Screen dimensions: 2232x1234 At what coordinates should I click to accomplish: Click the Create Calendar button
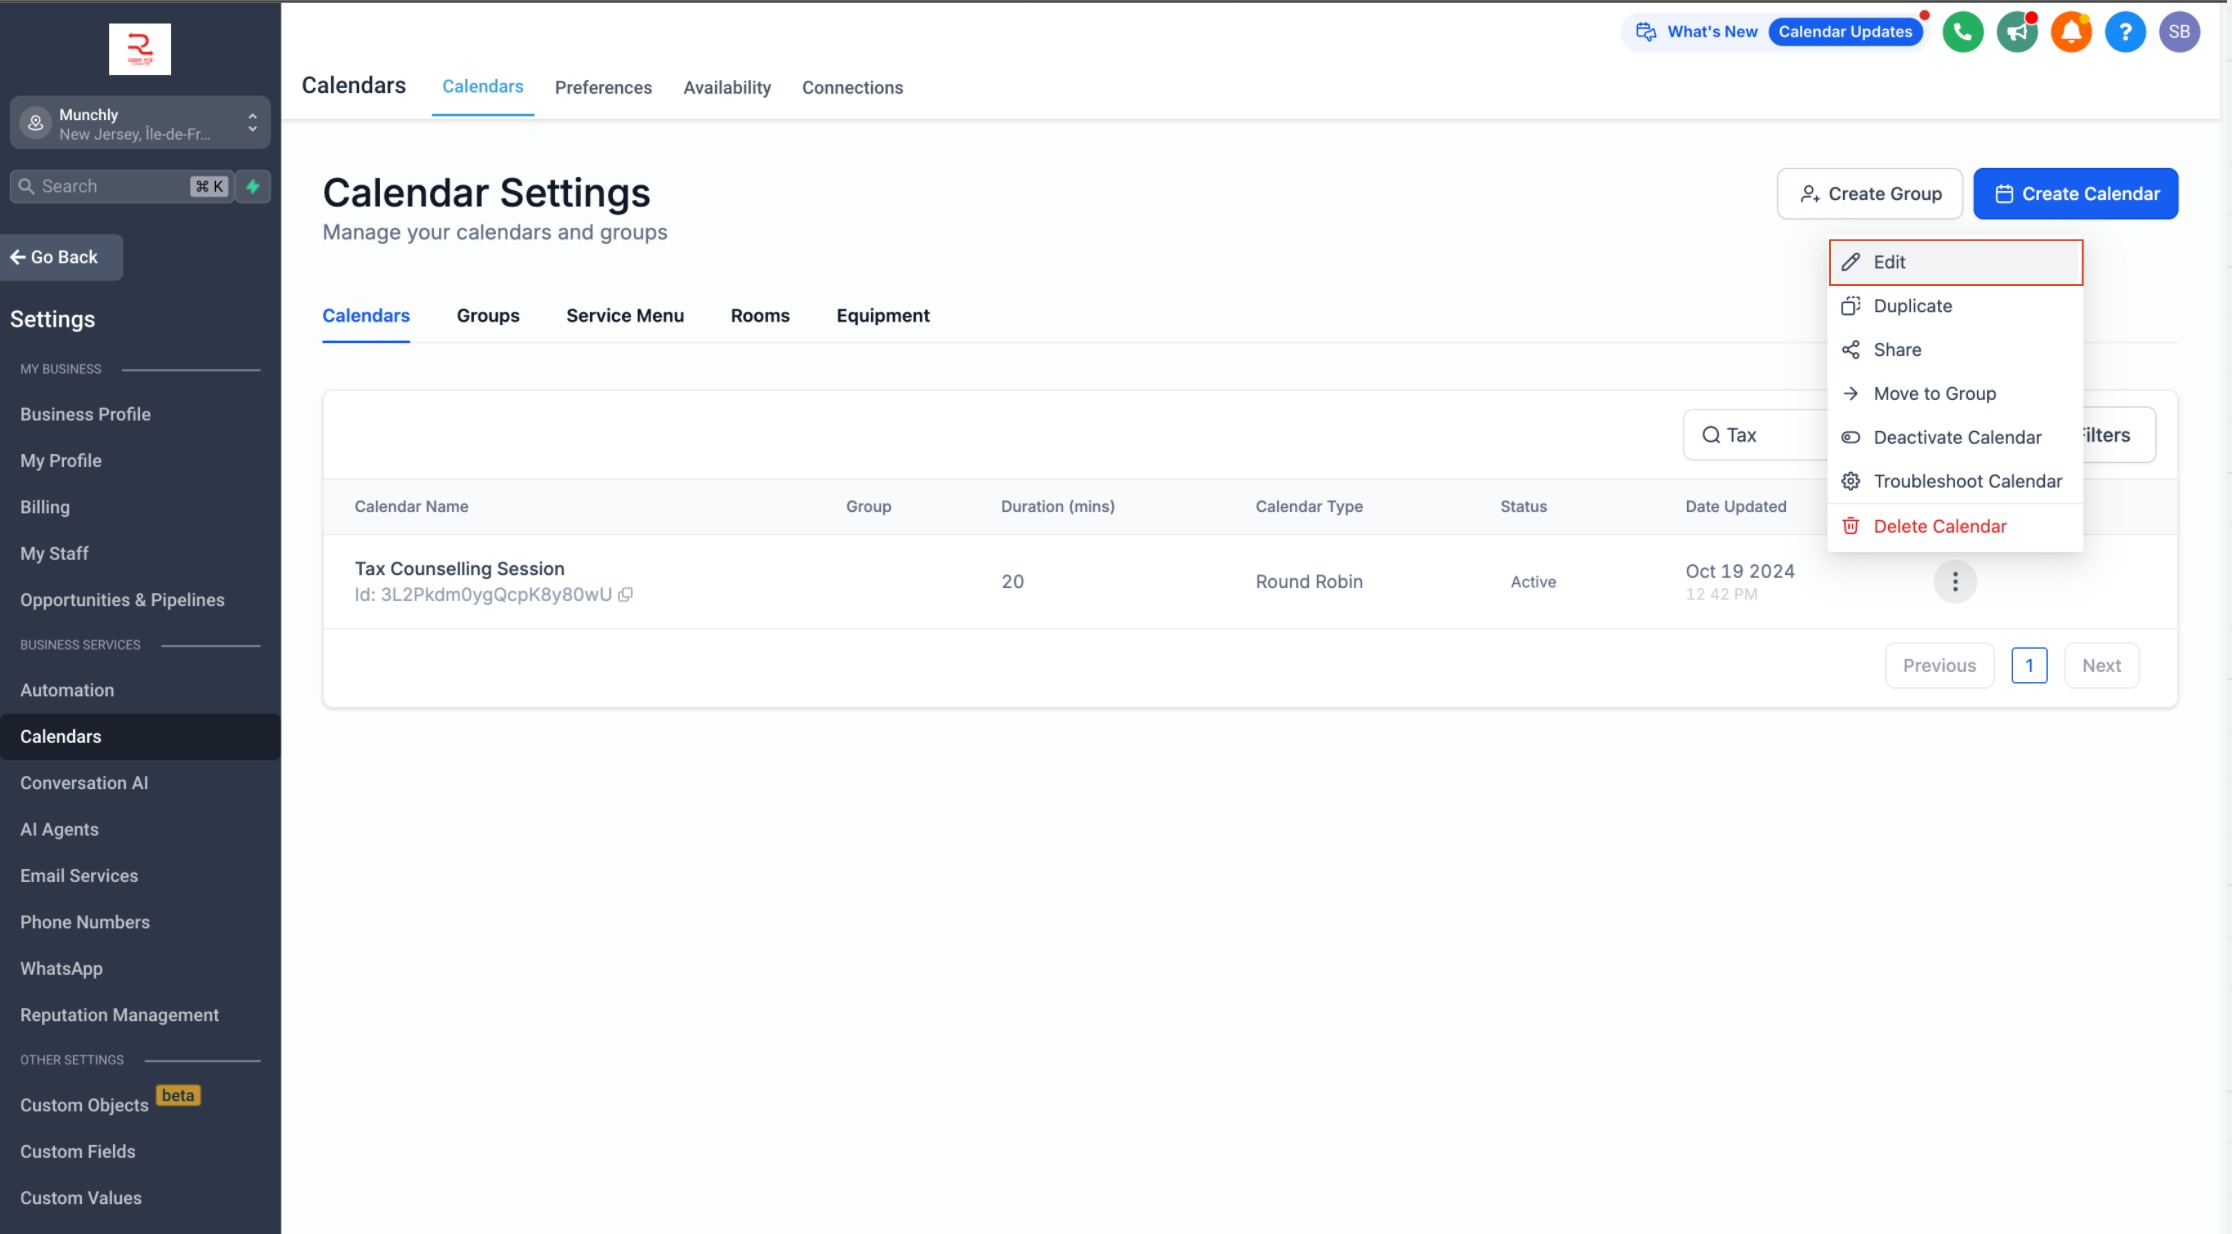coord(2076,194)
